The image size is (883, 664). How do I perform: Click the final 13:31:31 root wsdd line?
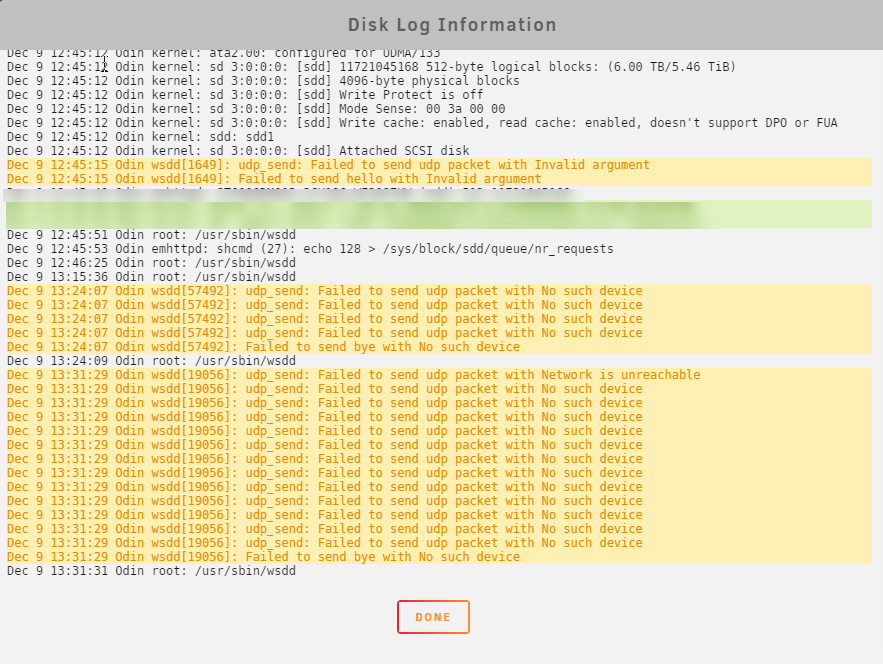point(151,571)
